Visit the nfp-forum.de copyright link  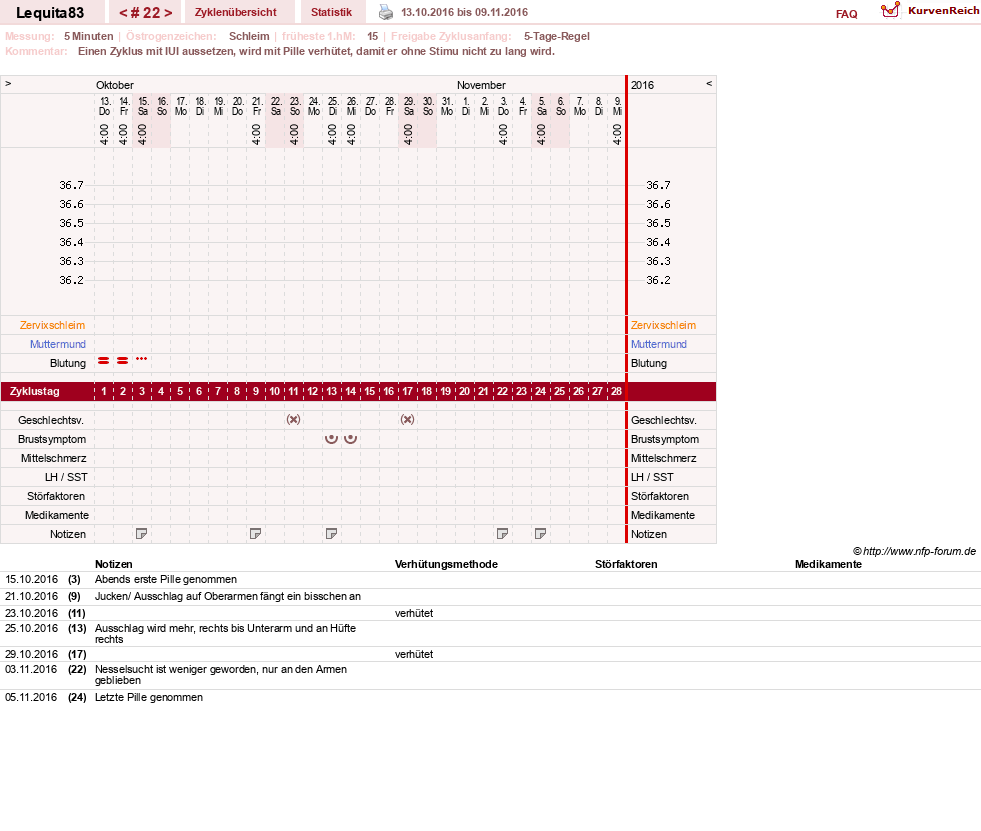click(x=914, y=551)
